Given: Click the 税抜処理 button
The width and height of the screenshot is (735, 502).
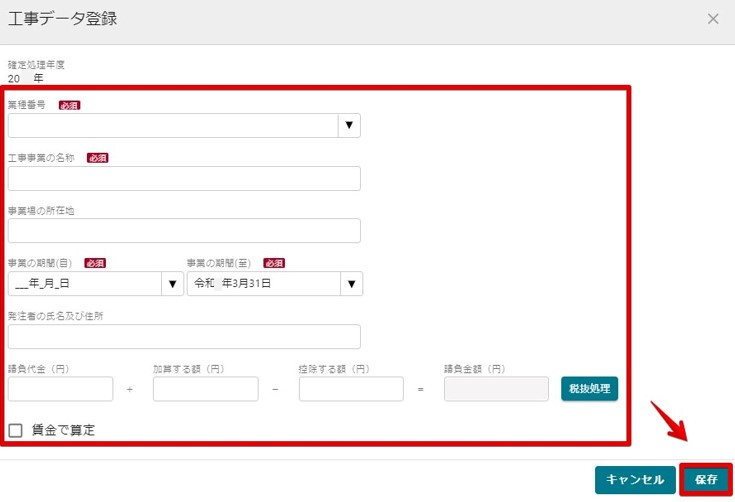Looking at the screenshot, I should 589,389.
